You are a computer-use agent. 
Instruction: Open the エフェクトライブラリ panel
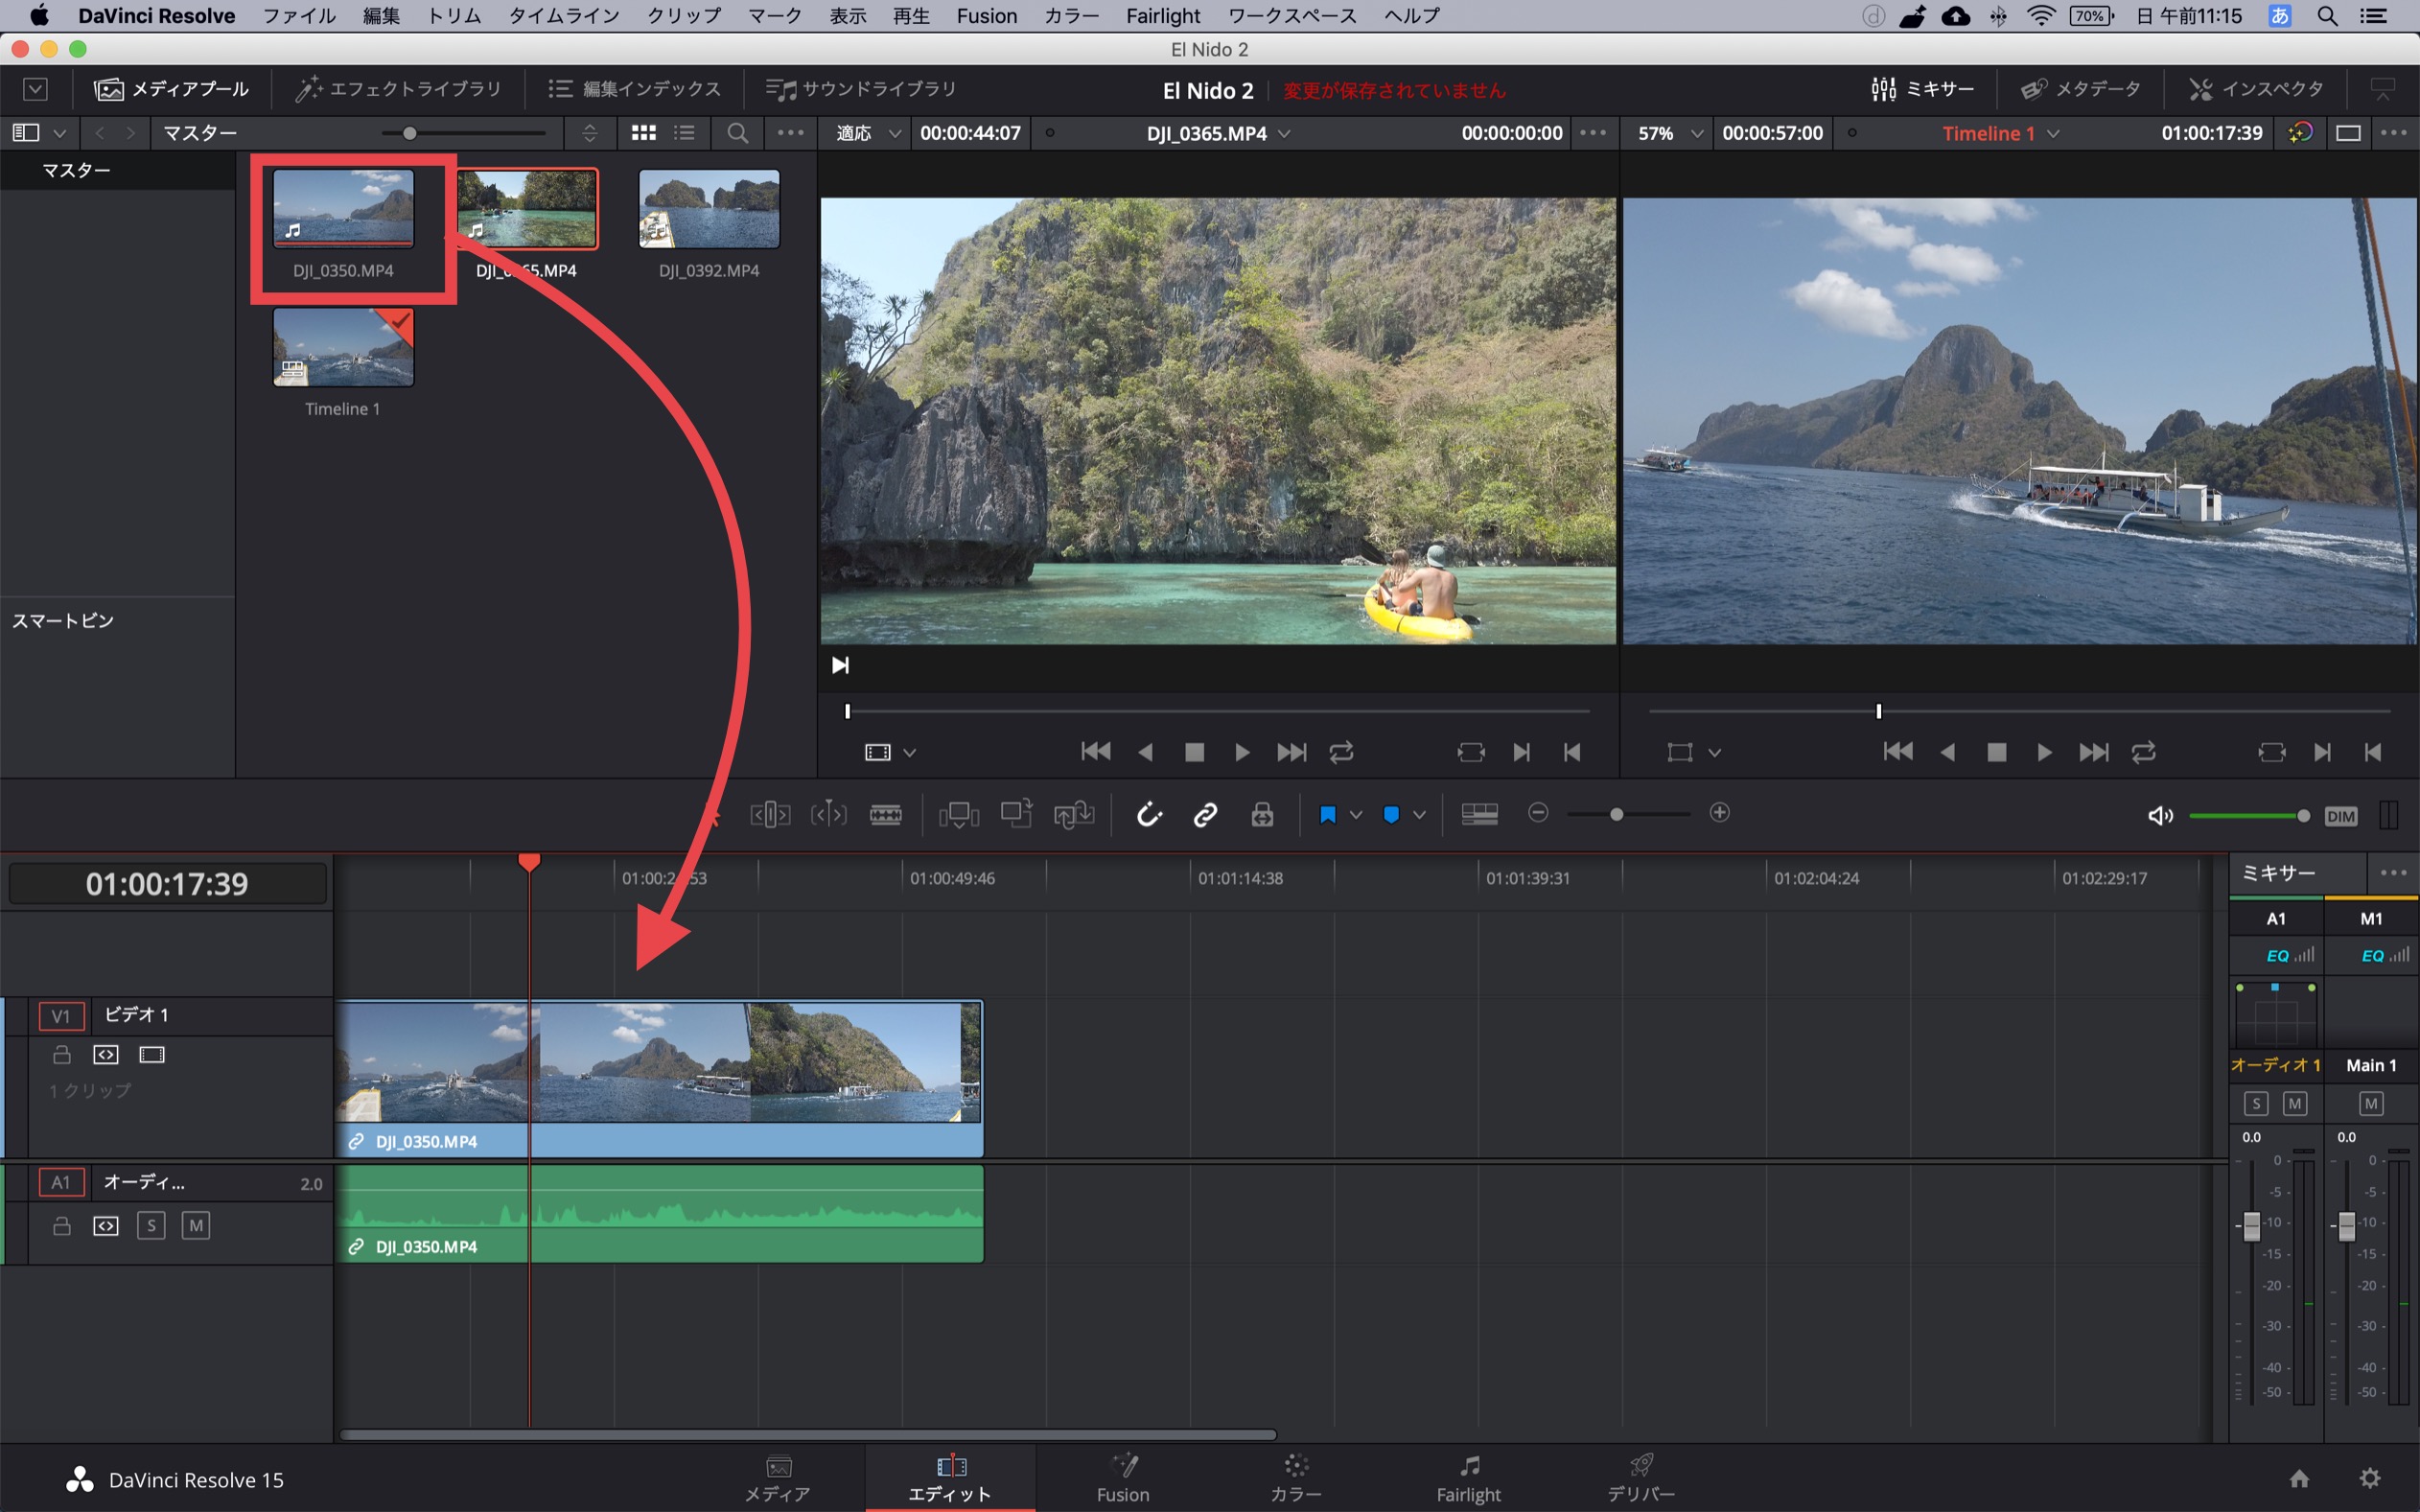coord(398,89)
